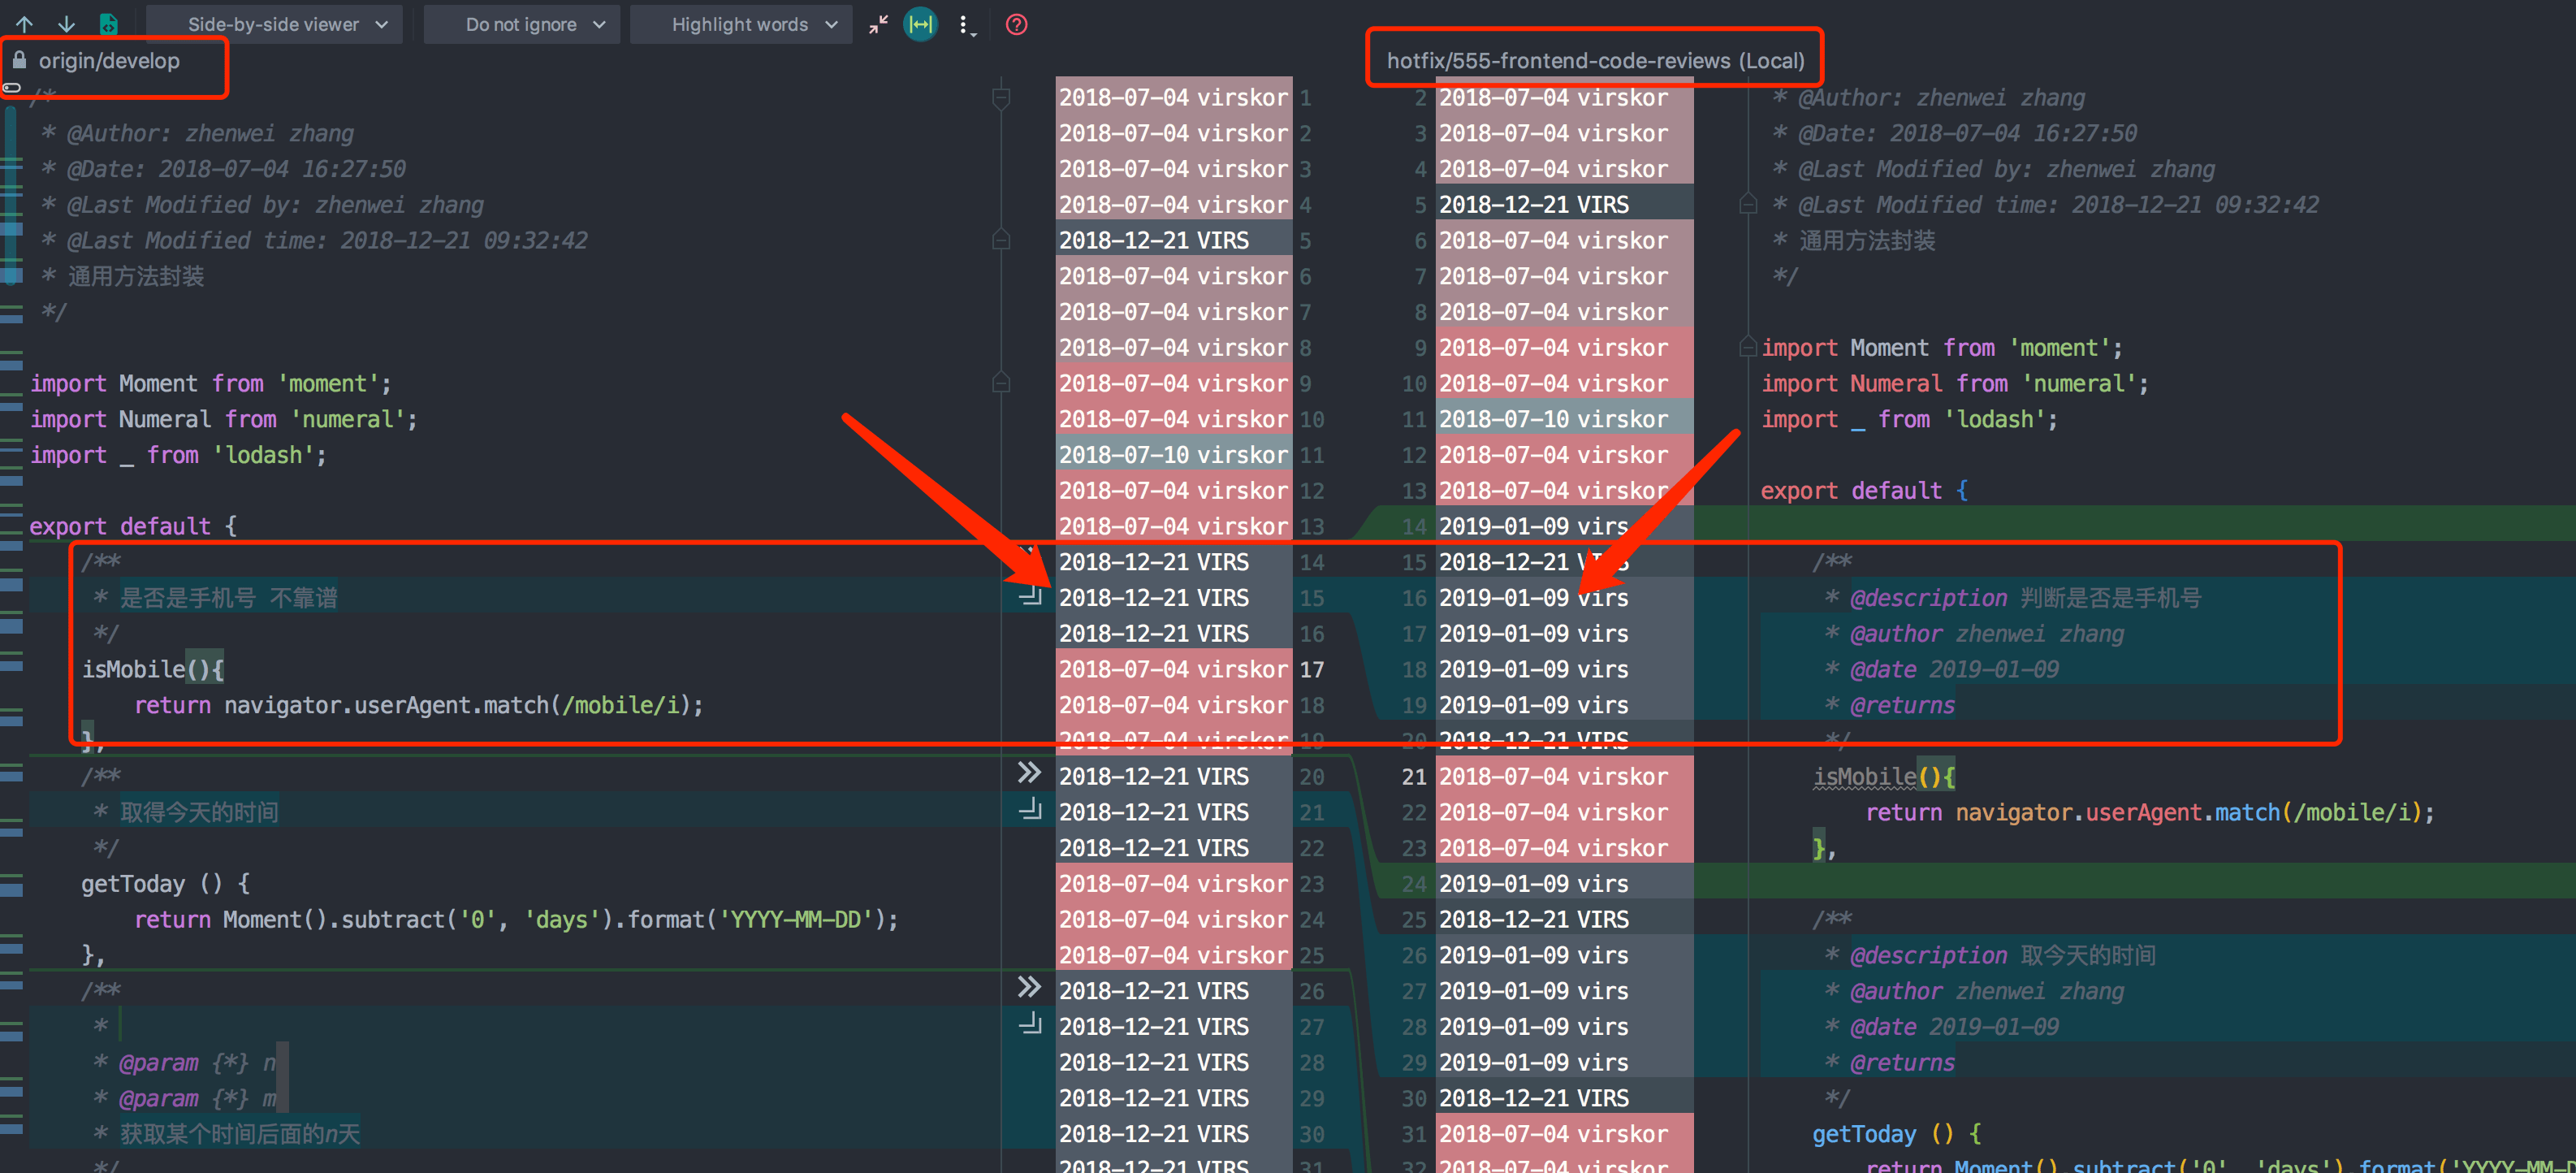
Task: Click hotfix annotation 2018-12-21 VIRS on line 5
Action: tap(1564, 204)
